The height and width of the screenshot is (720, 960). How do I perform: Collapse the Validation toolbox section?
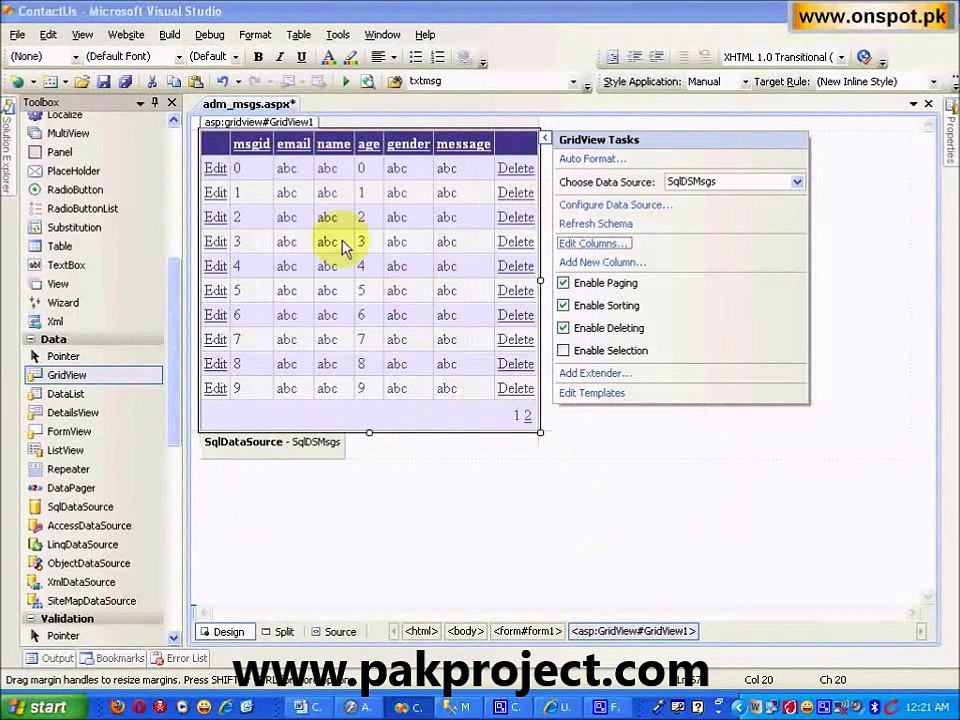tap(31, 618)
